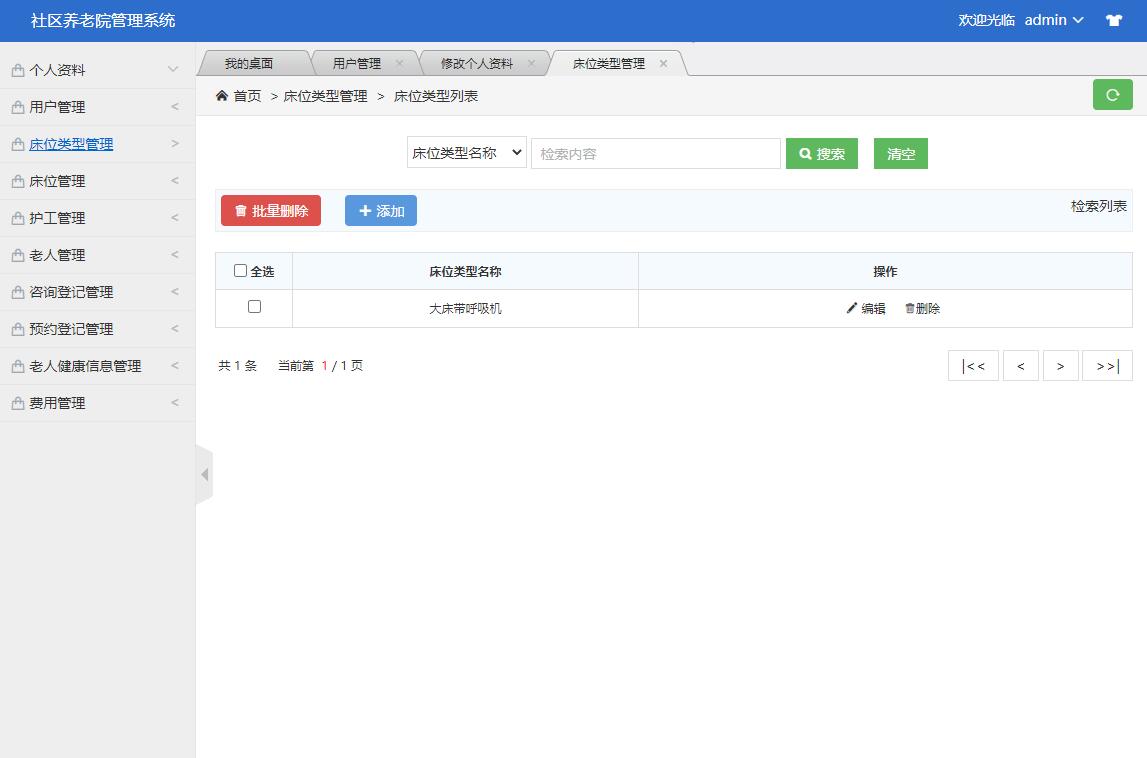Click the sidebar icon beside 费用管理
The width and height of the screenshot is (1147, 758).
tap(17, 402)
